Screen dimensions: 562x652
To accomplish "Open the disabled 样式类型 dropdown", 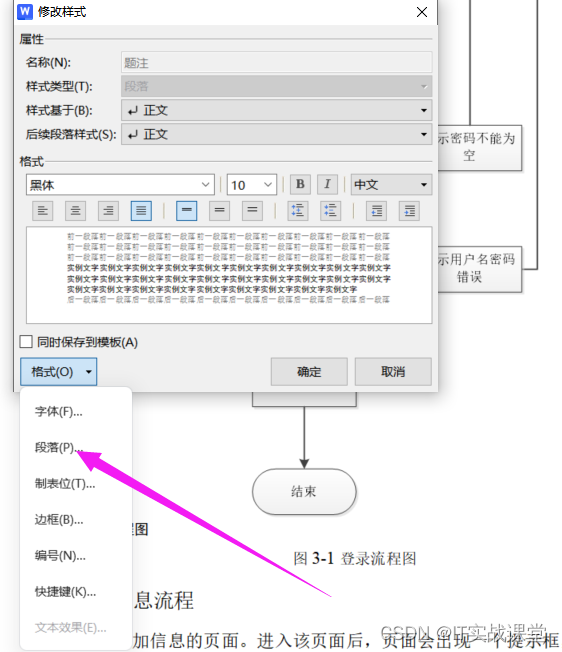I will pos(277,86).
